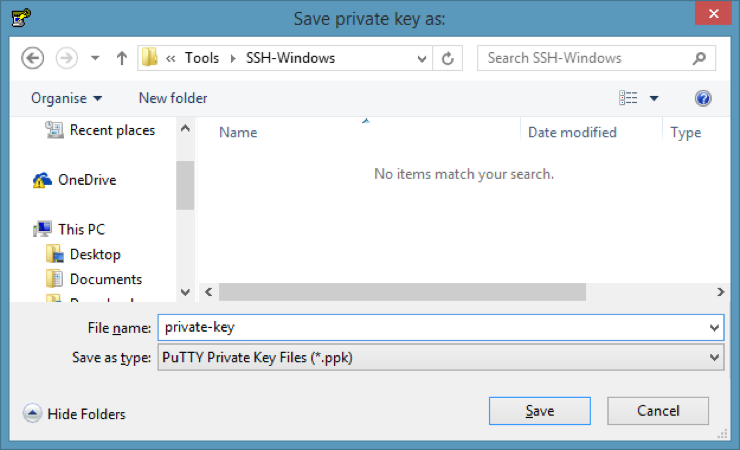Image resolution: width=740 pixels, height=450 pixels.
Task: Click the Forward navigation arrow
Action: coord(67,58)
